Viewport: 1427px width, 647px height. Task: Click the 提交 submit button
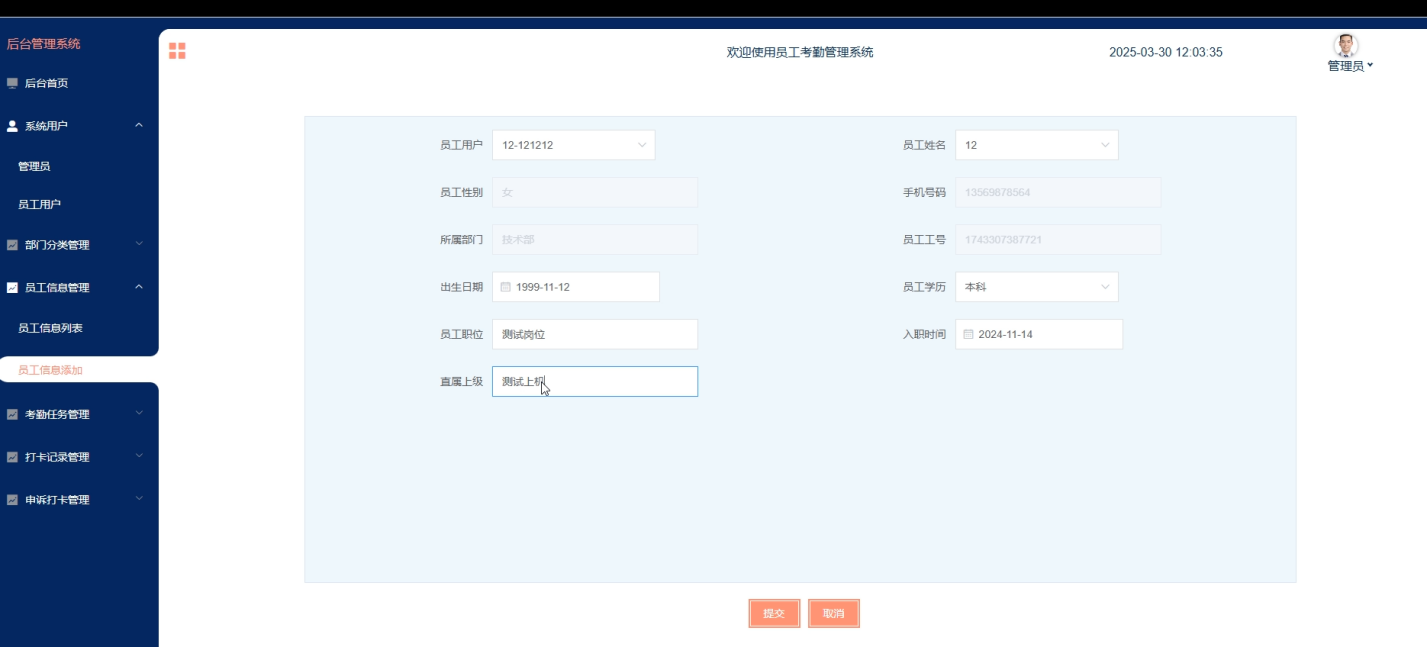[774, 613]
